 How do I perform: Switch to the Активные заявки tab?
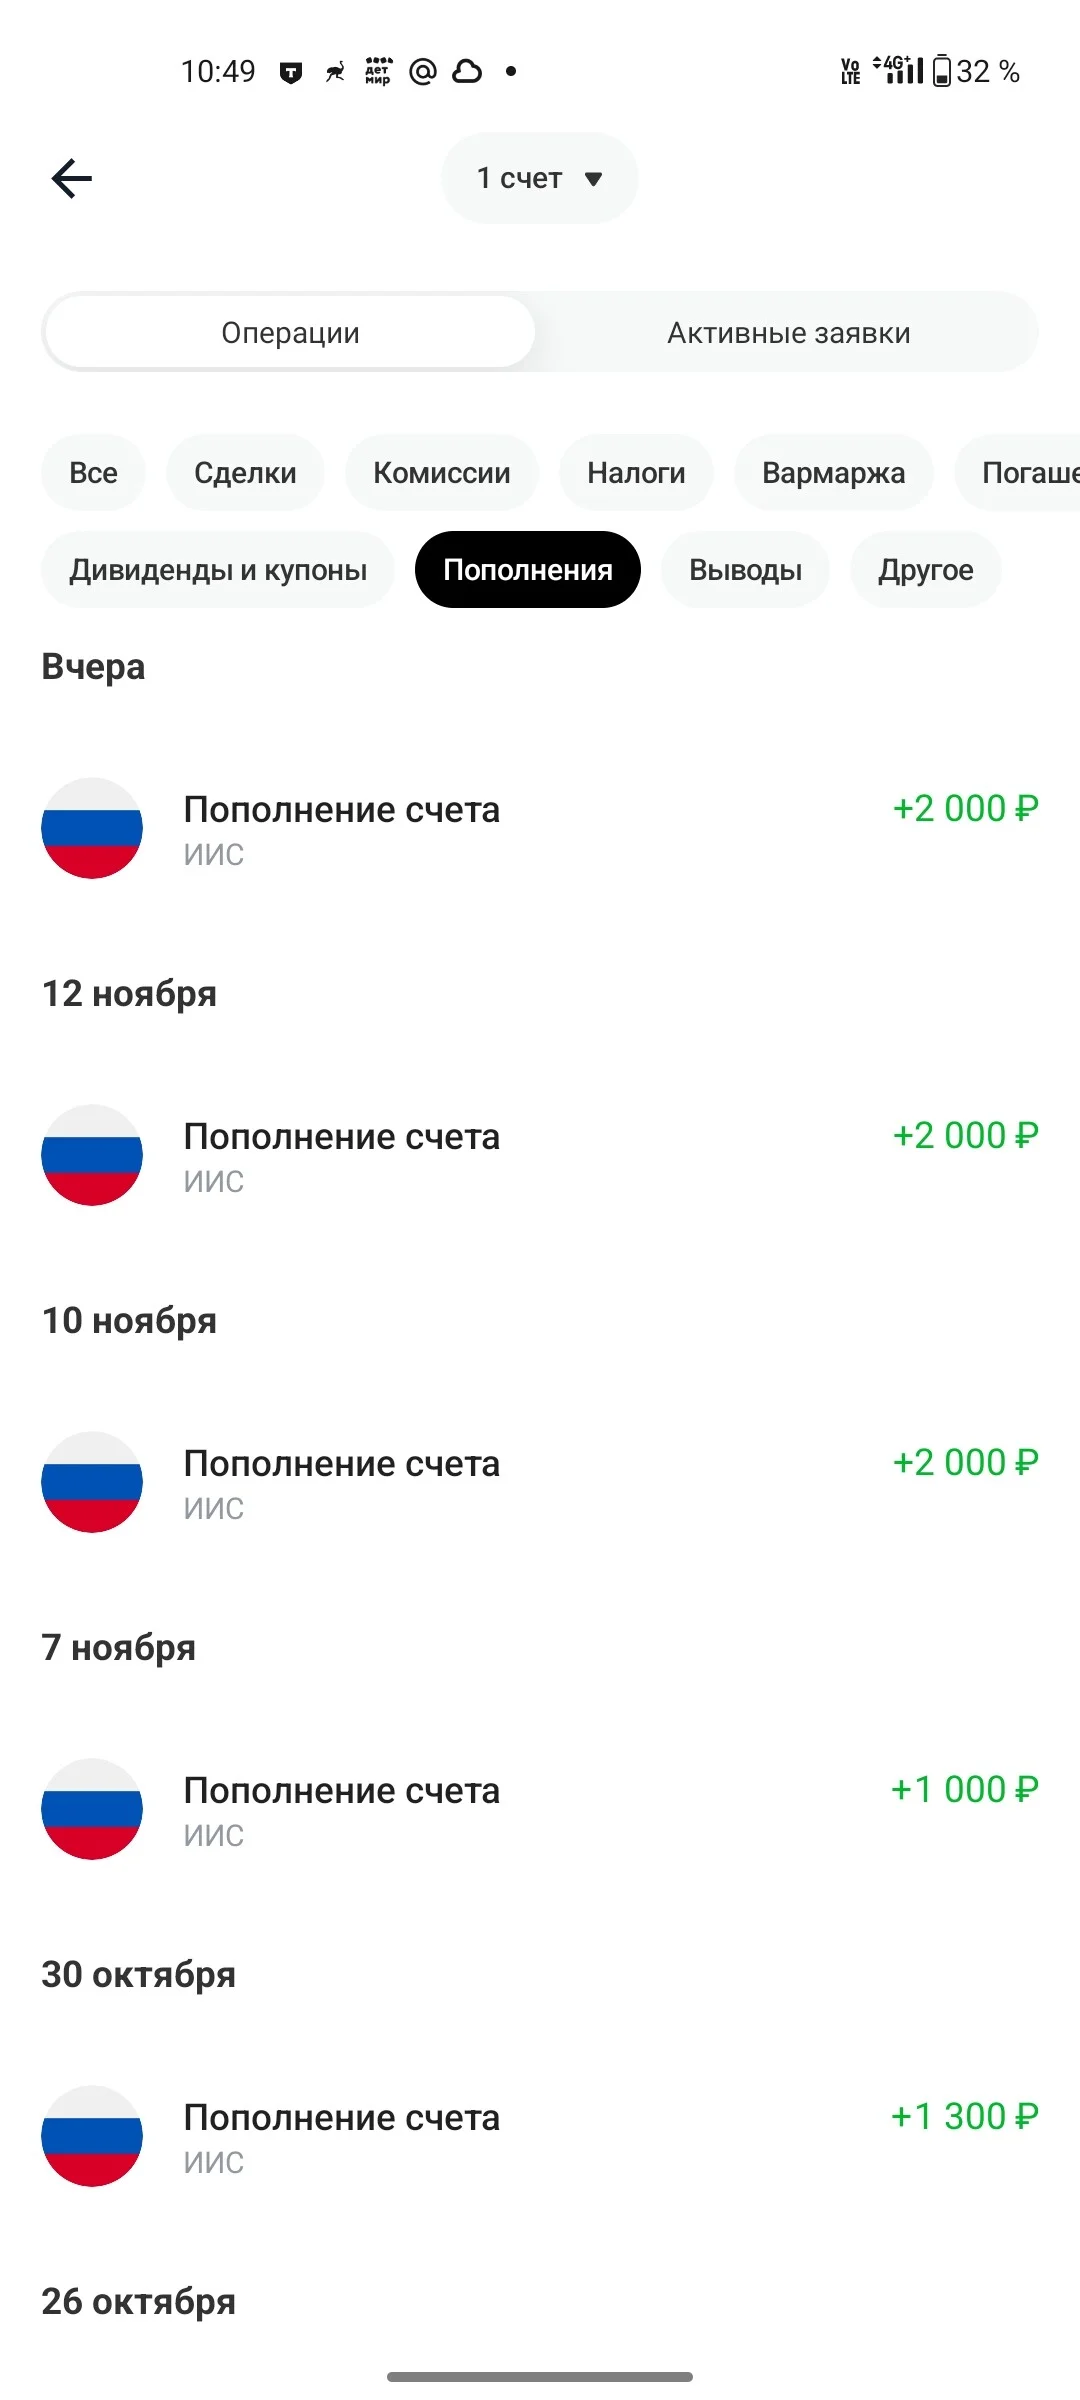click(x=788, y=332)
